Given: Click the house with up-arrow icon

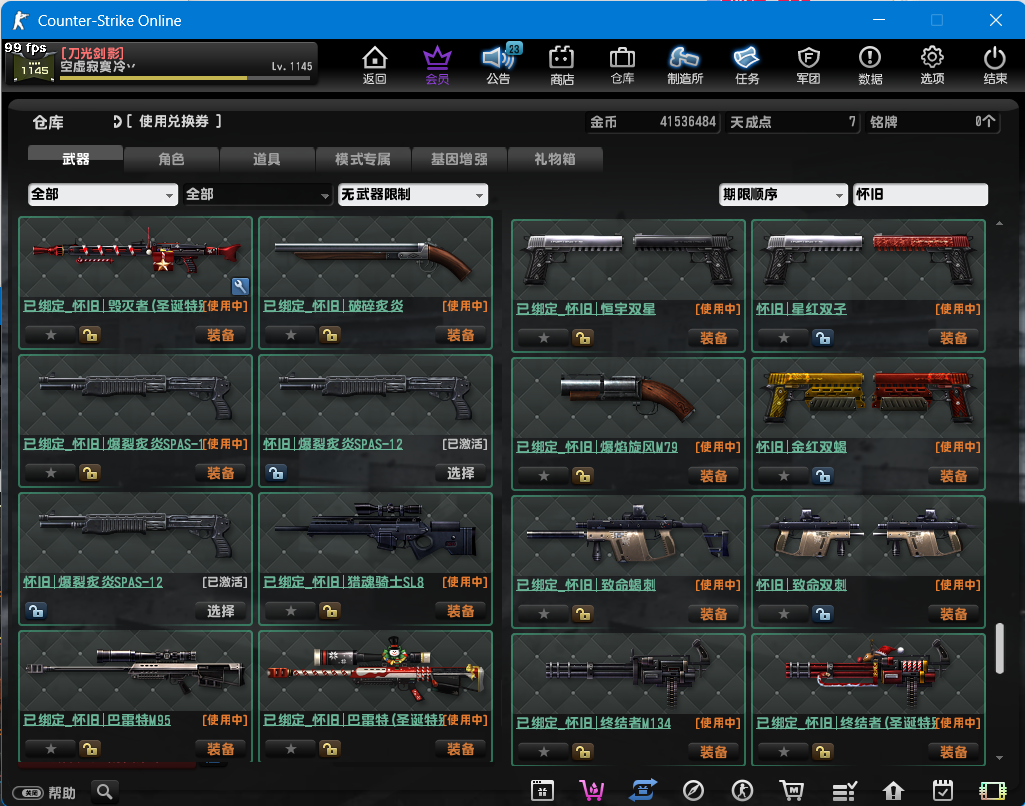Looking at the screenshot, I should (x=893, y=791).
